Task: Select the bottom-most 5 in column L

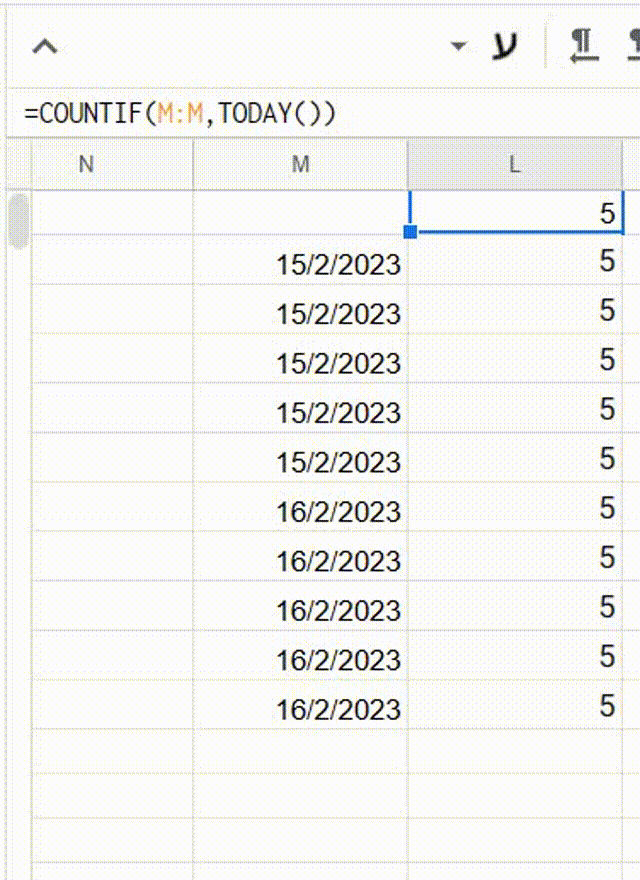Action: pyautogui.click(x=514, y=706)
